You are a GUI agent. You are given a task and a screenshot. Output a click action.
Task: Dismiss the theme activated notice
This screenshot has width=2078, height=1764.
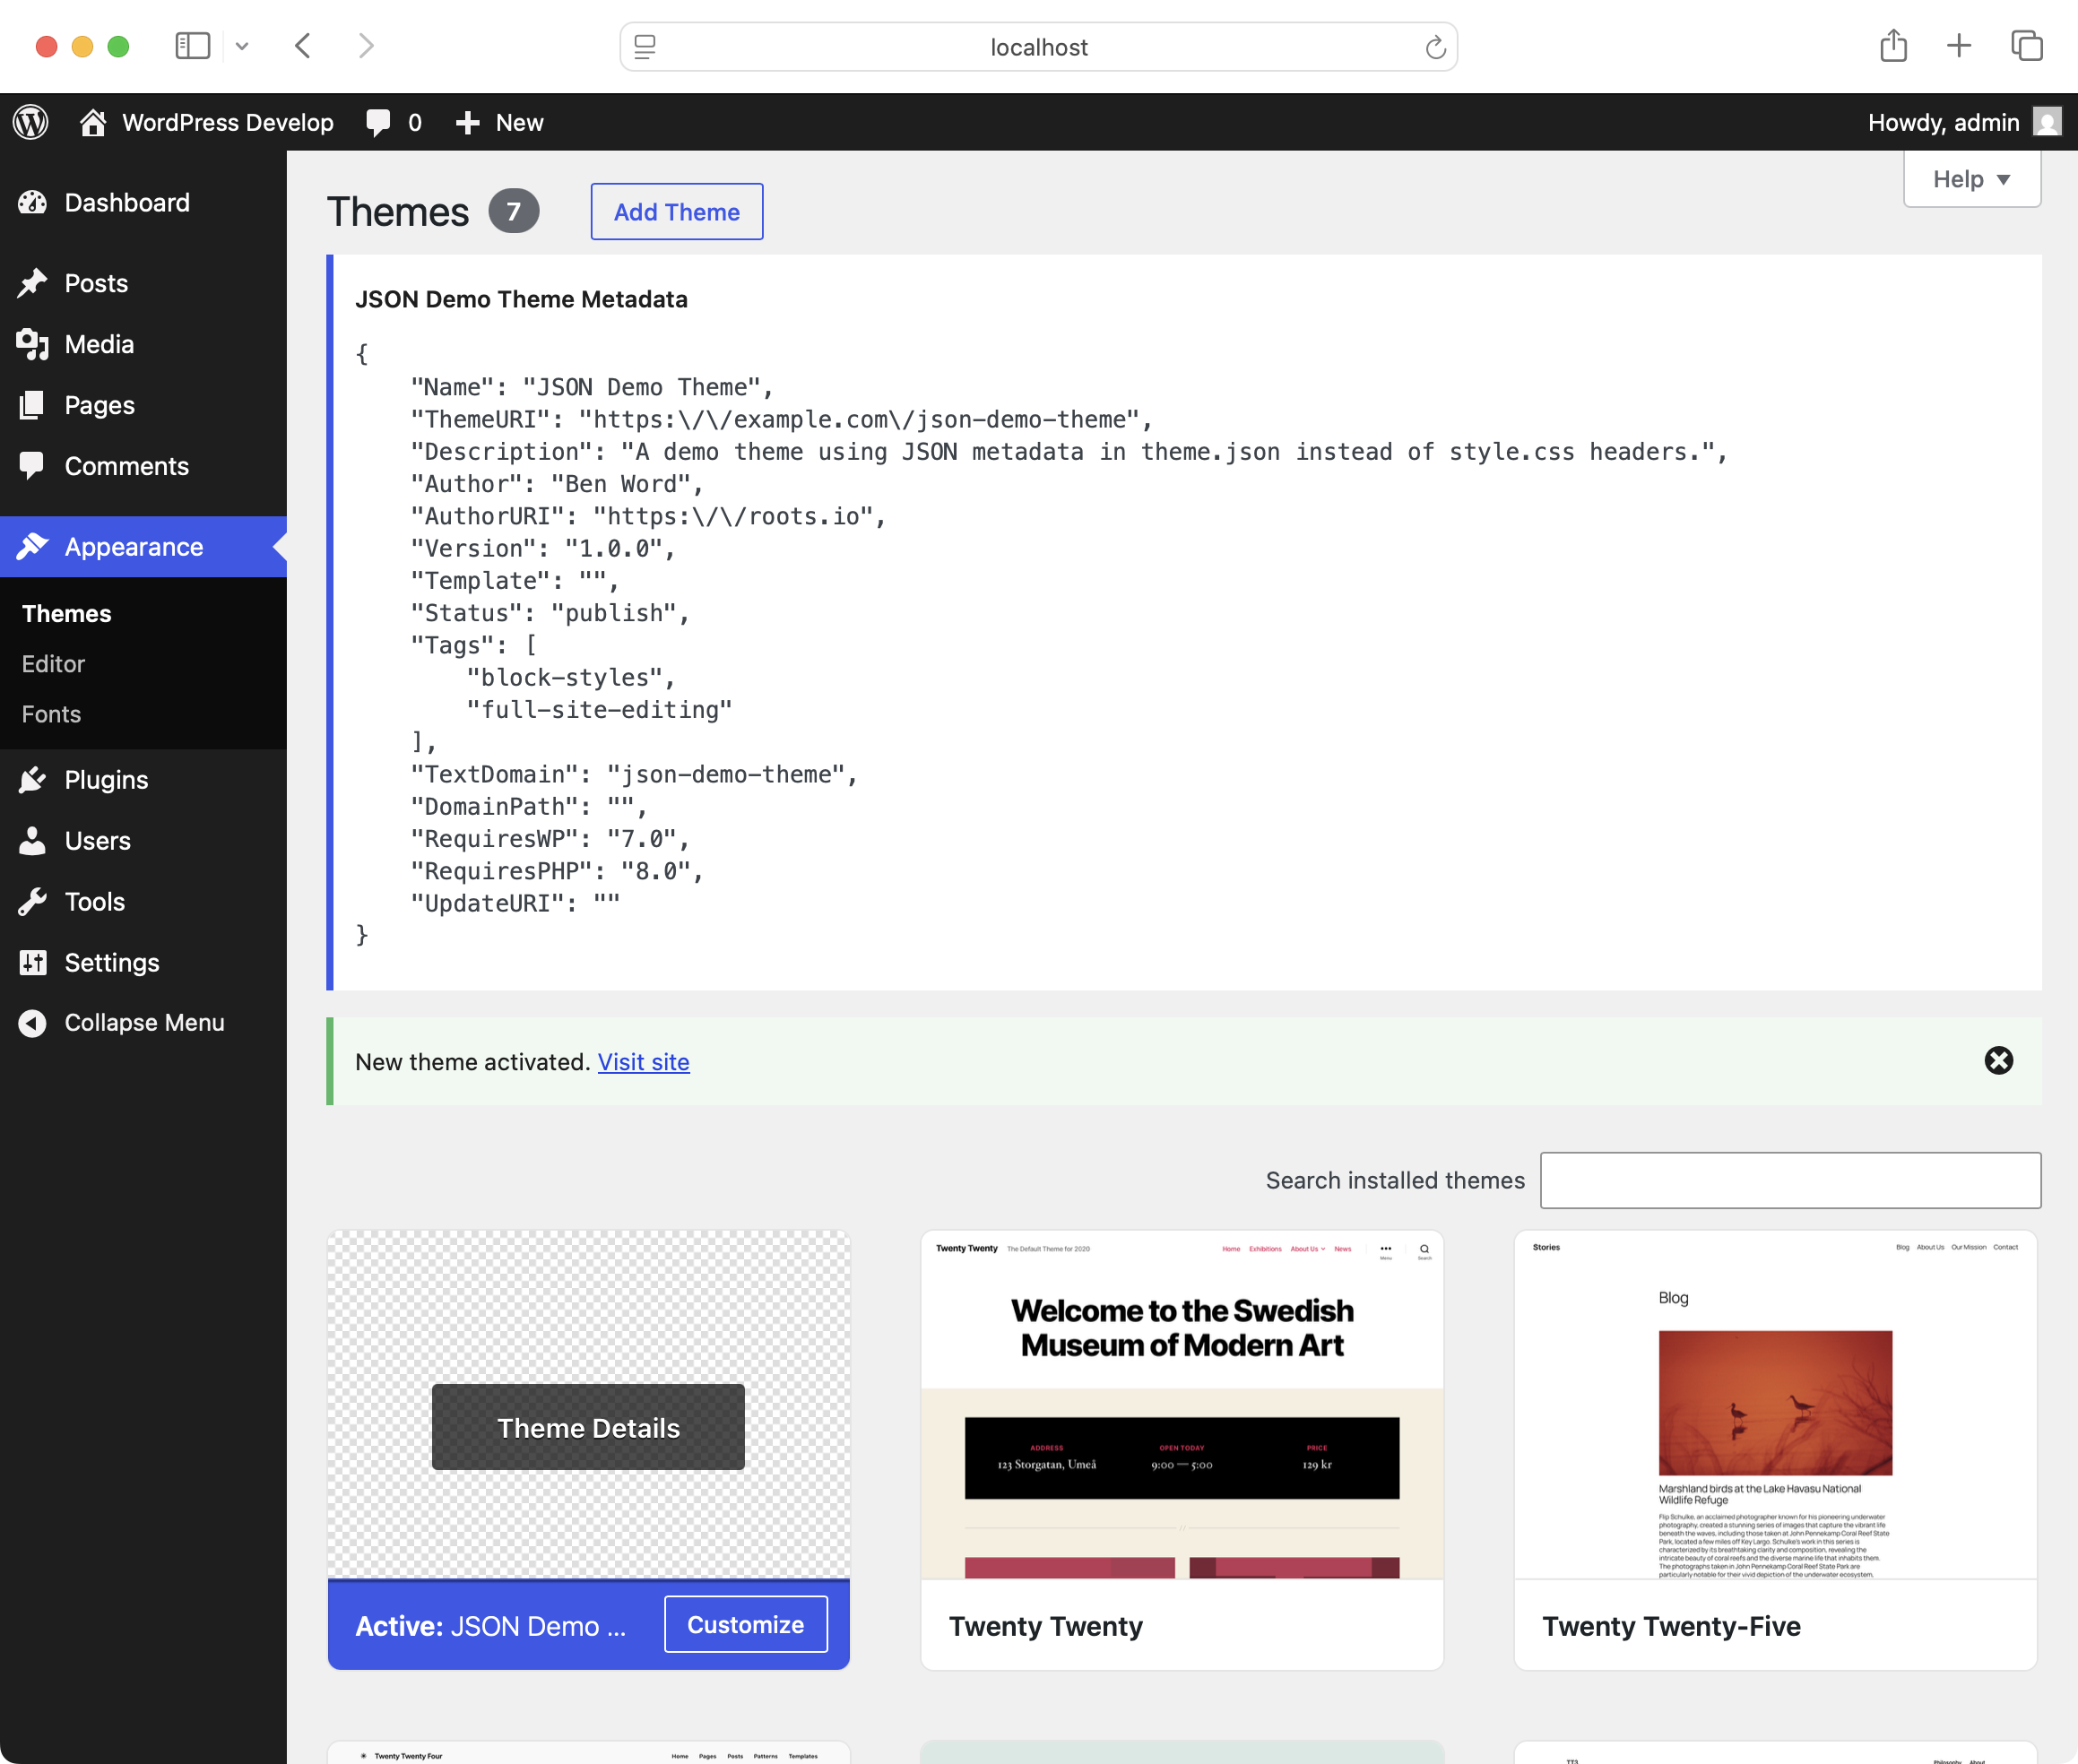[x=1998, y=1061]
